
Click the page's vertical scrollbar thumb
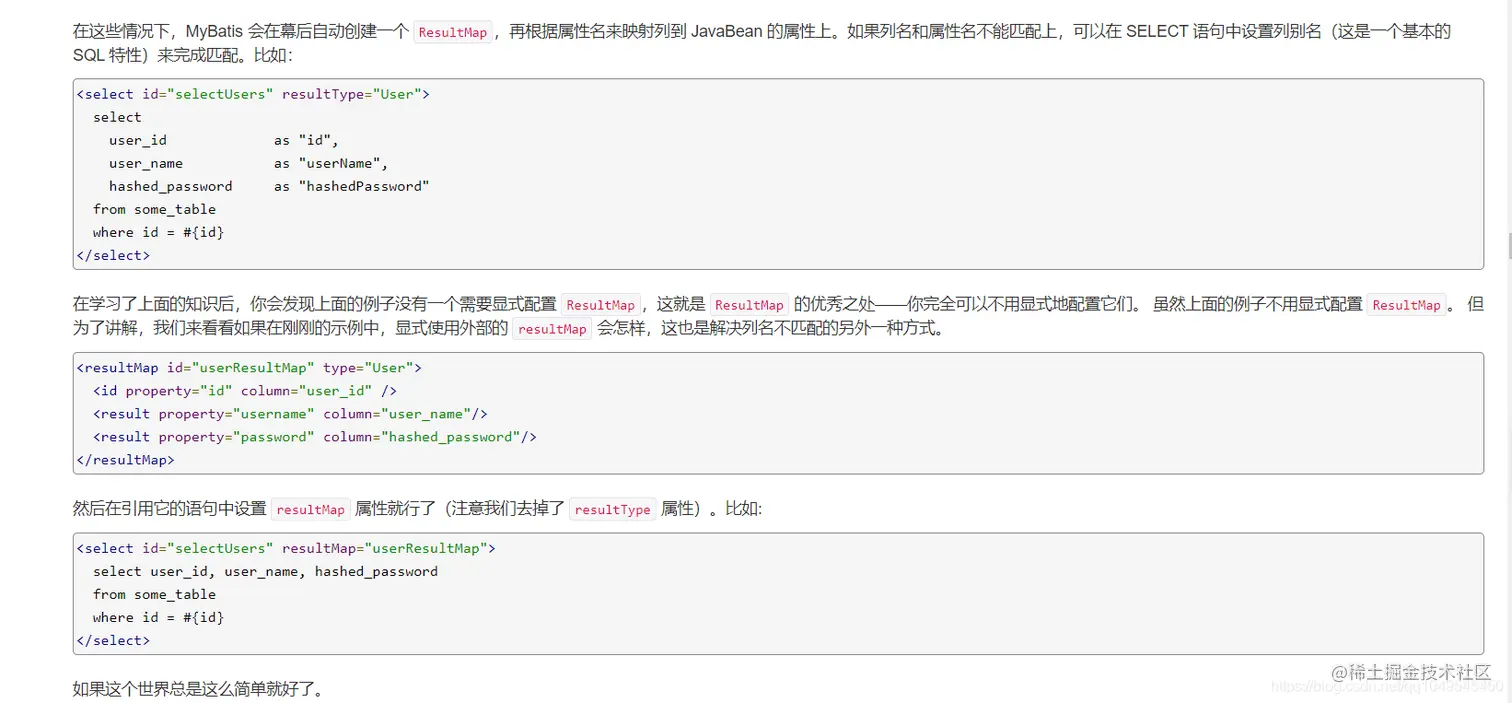pos(1508,245)
